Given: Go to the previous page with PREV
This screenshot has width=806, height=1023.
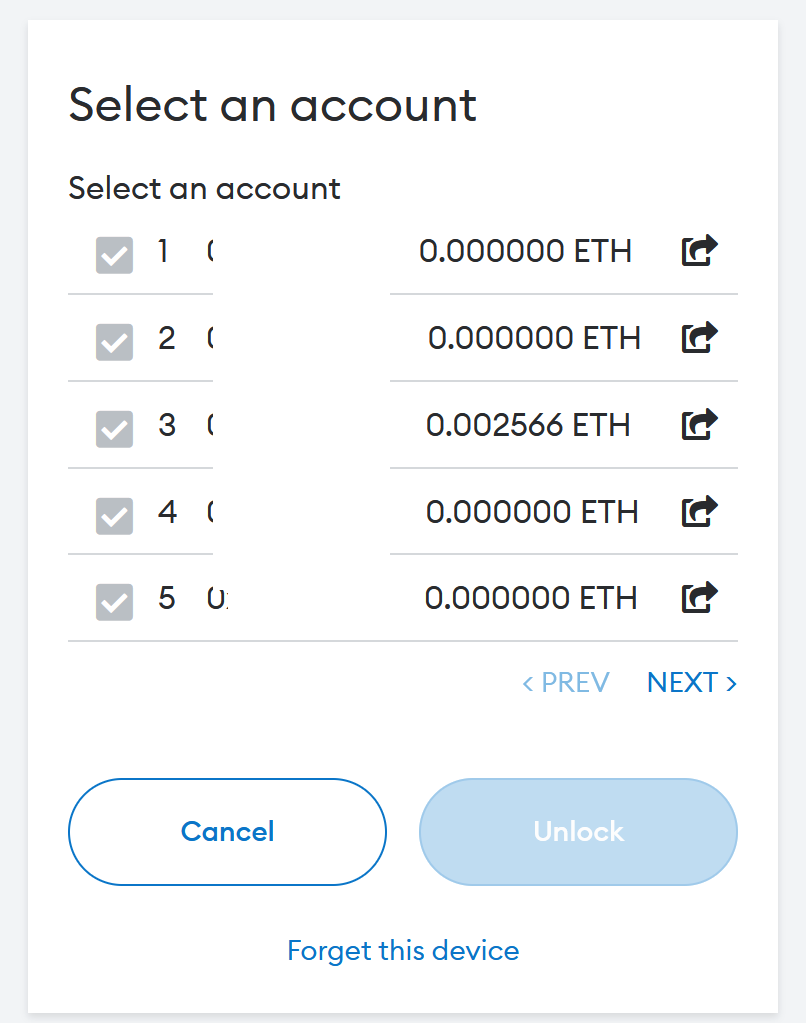Looking at the screenshot, I should click(566, 682).
